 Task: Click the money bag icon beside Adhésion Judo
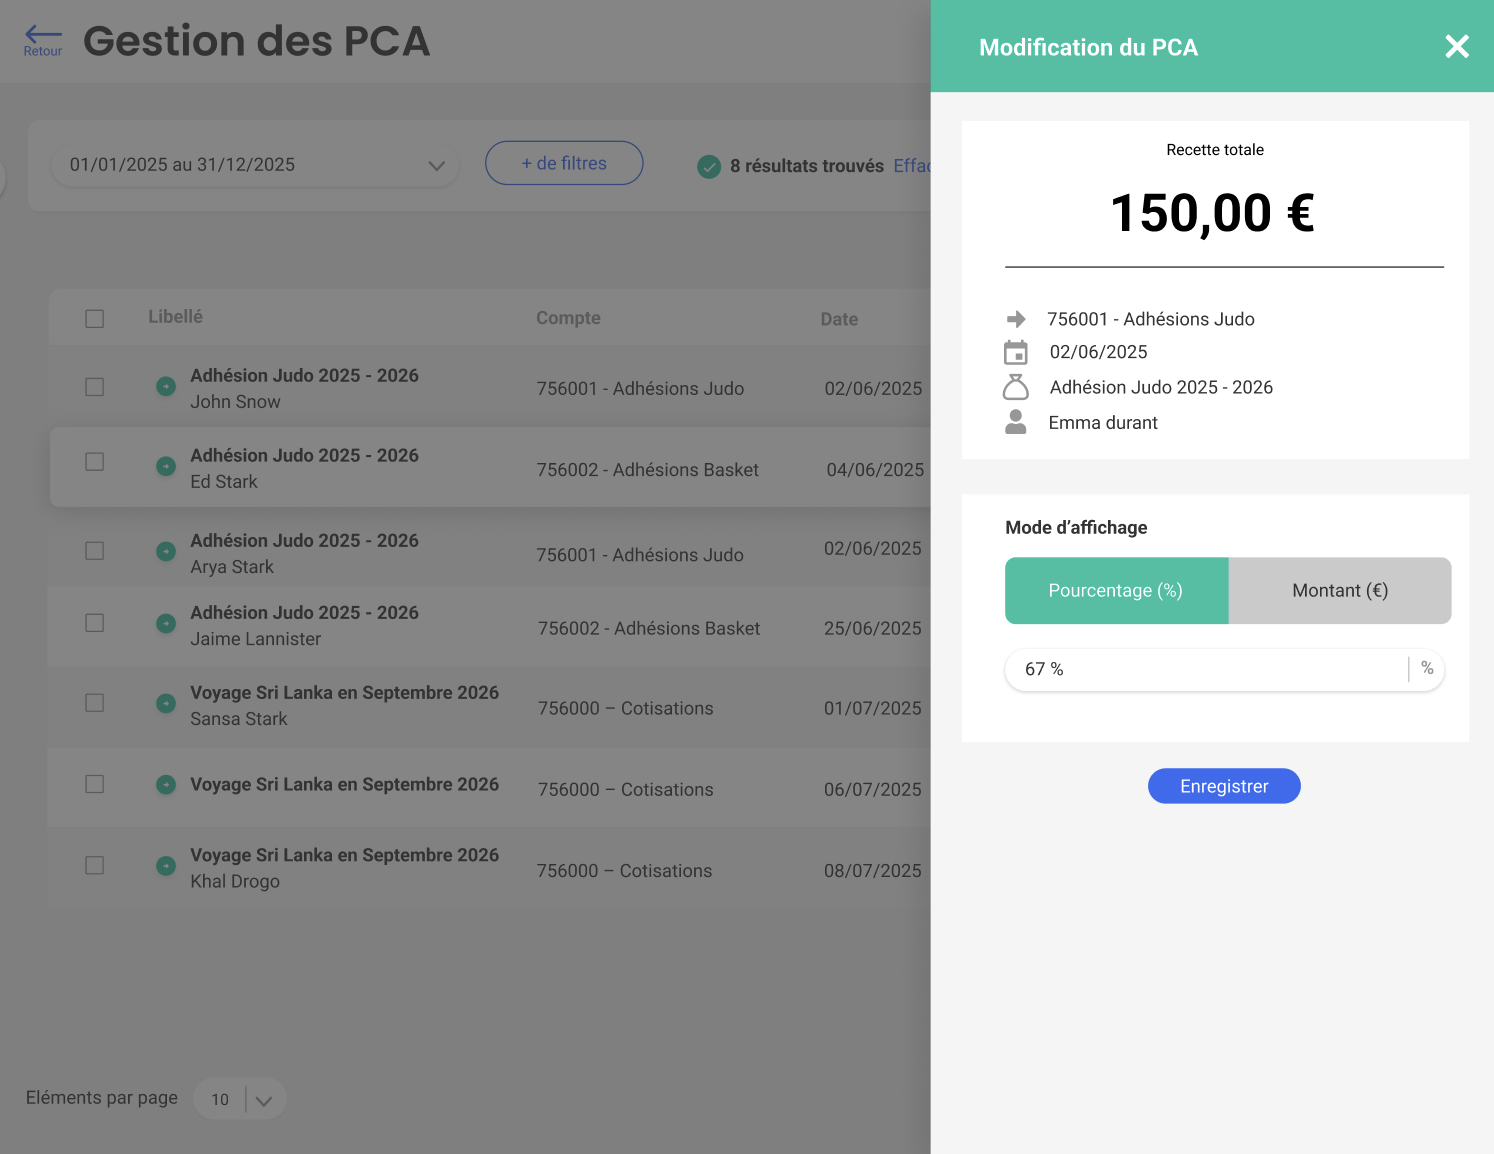click(x=1016, y=387)
